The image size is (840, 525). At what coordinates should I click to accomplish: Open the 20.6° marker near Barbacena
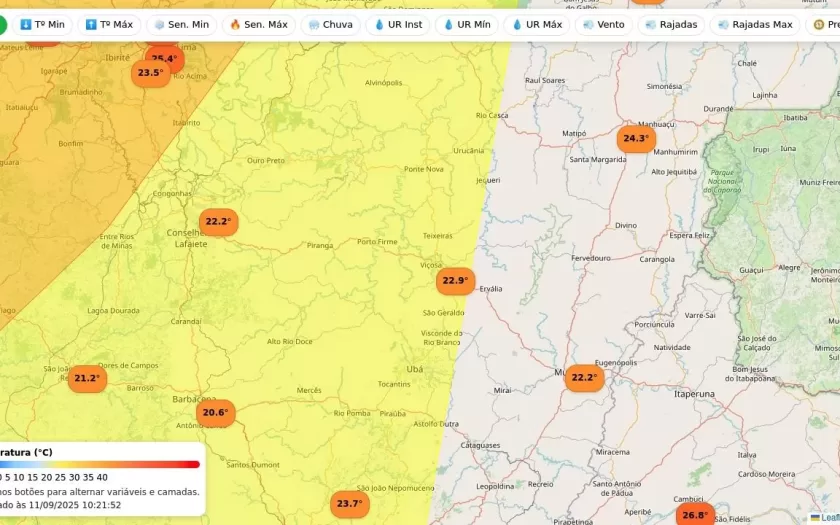pos(215,413)
